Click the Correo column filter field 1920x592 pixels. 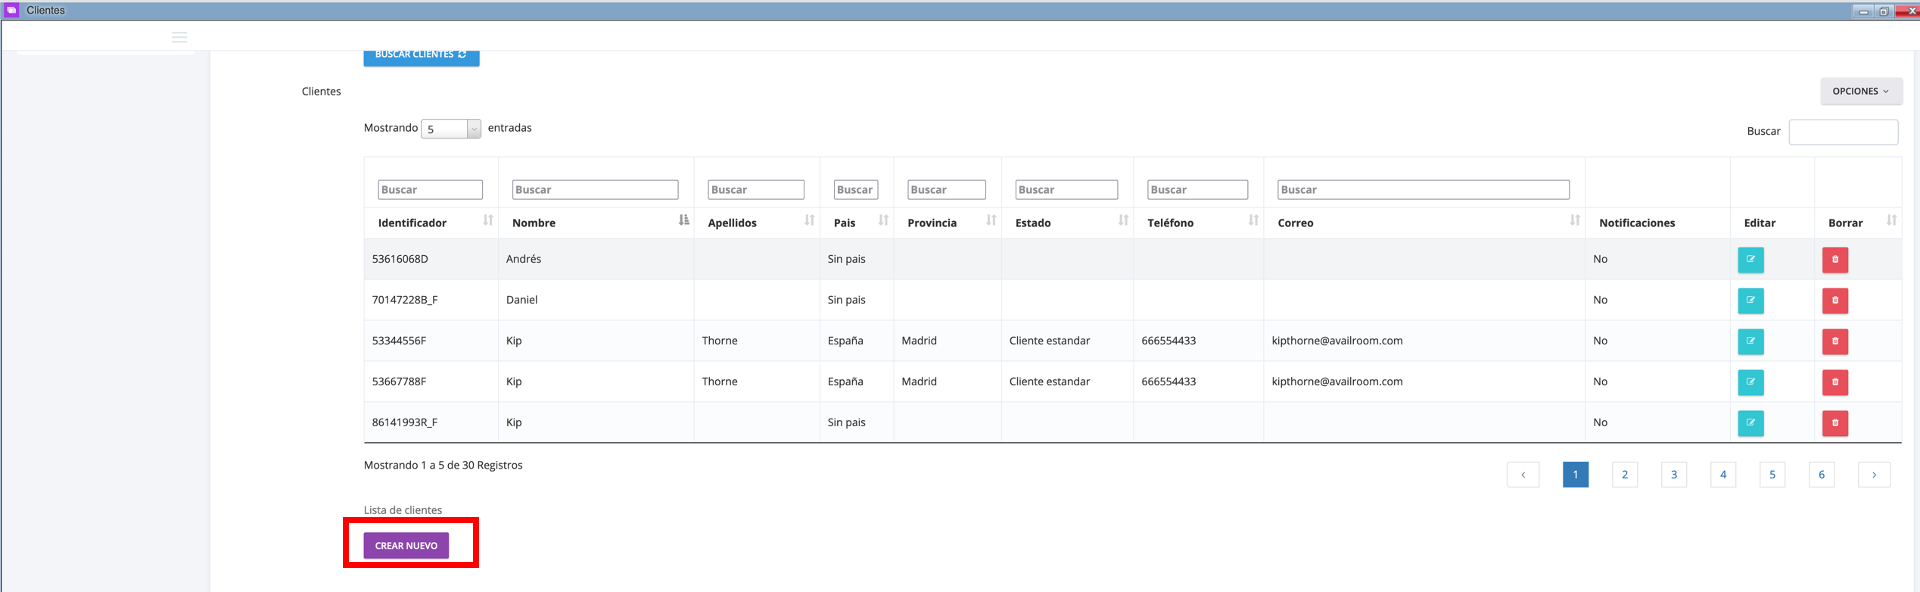(x=1422, y=190)
